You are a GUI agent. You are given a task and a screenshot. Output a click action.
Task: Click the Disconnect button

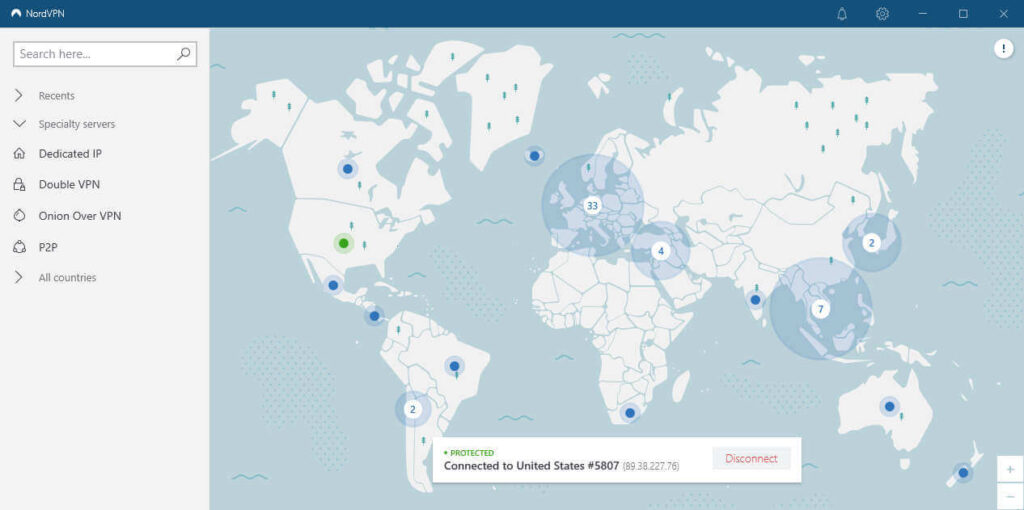[x=751, y=458]
